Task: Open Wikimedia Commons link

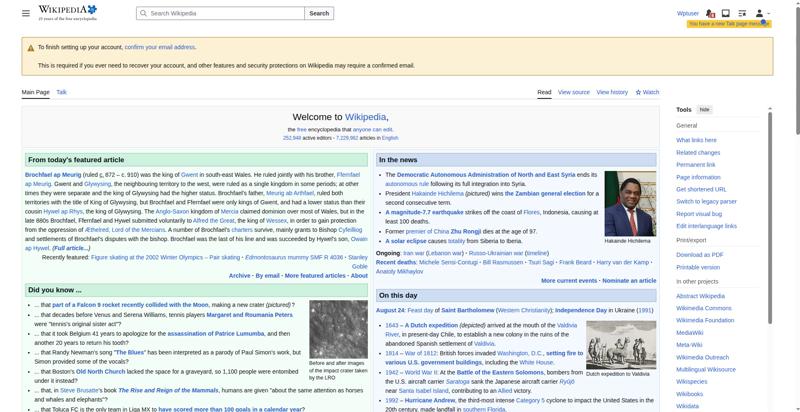Action: point(704,308)
